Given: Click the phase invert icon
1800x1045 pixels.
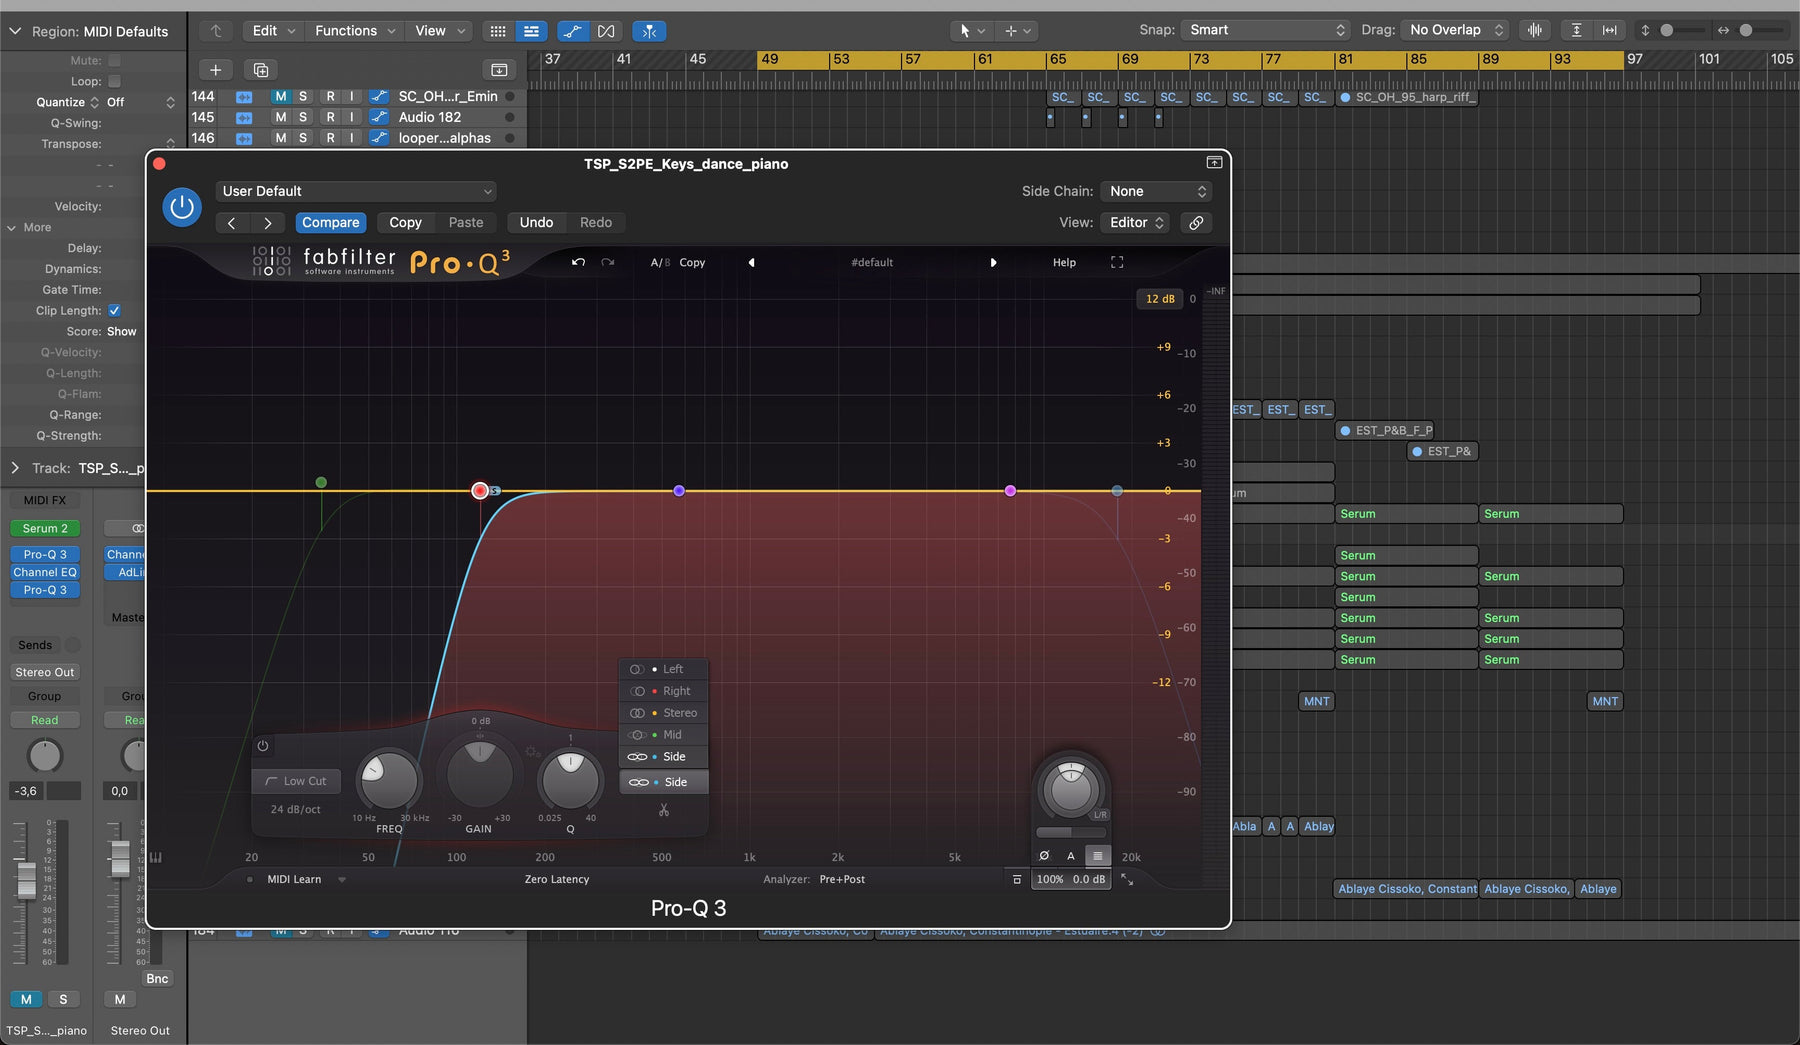Looking at the screenshot, I should click(1044, 856).
